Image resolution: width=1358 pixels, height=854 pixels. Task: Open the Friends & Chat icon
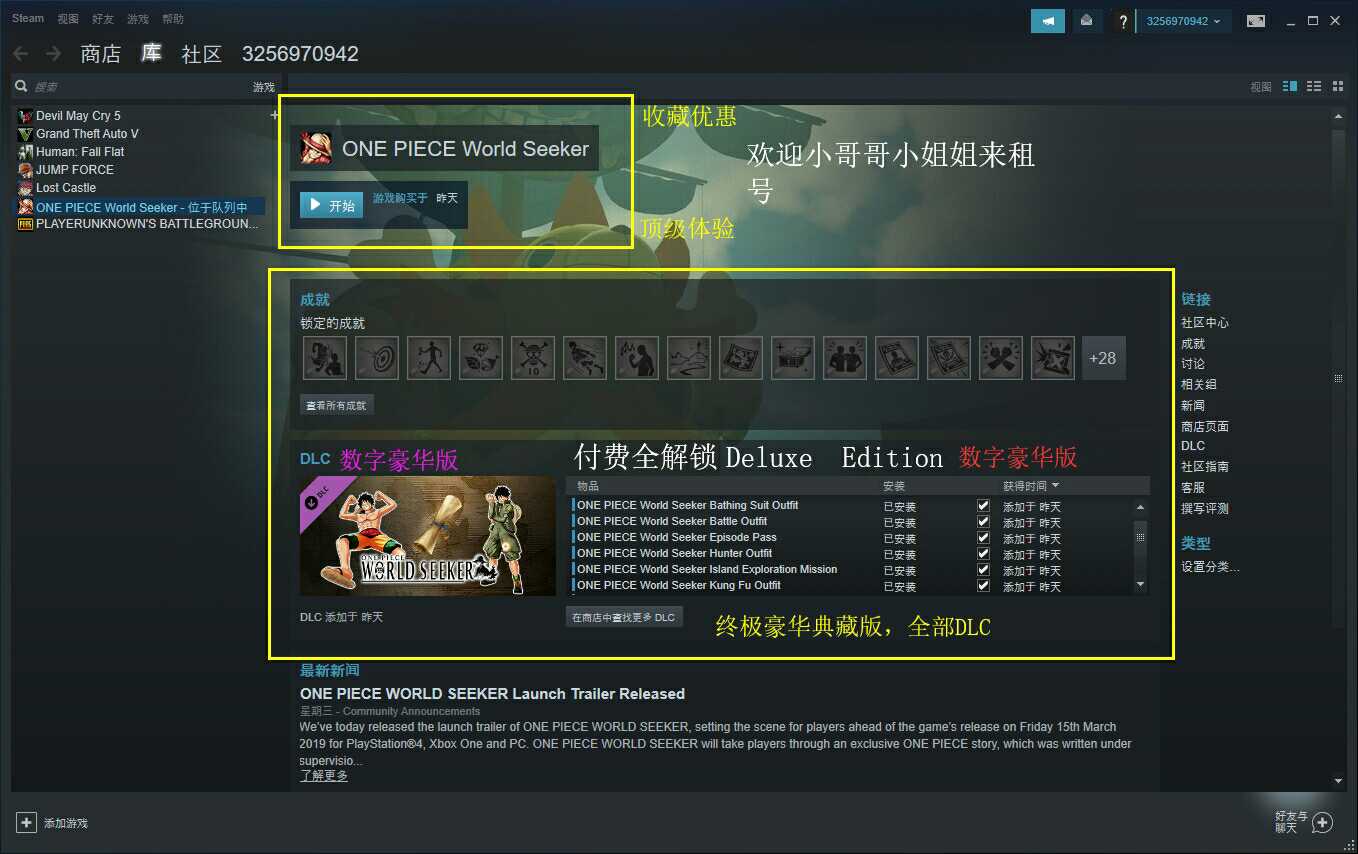tap(1322, 823)
